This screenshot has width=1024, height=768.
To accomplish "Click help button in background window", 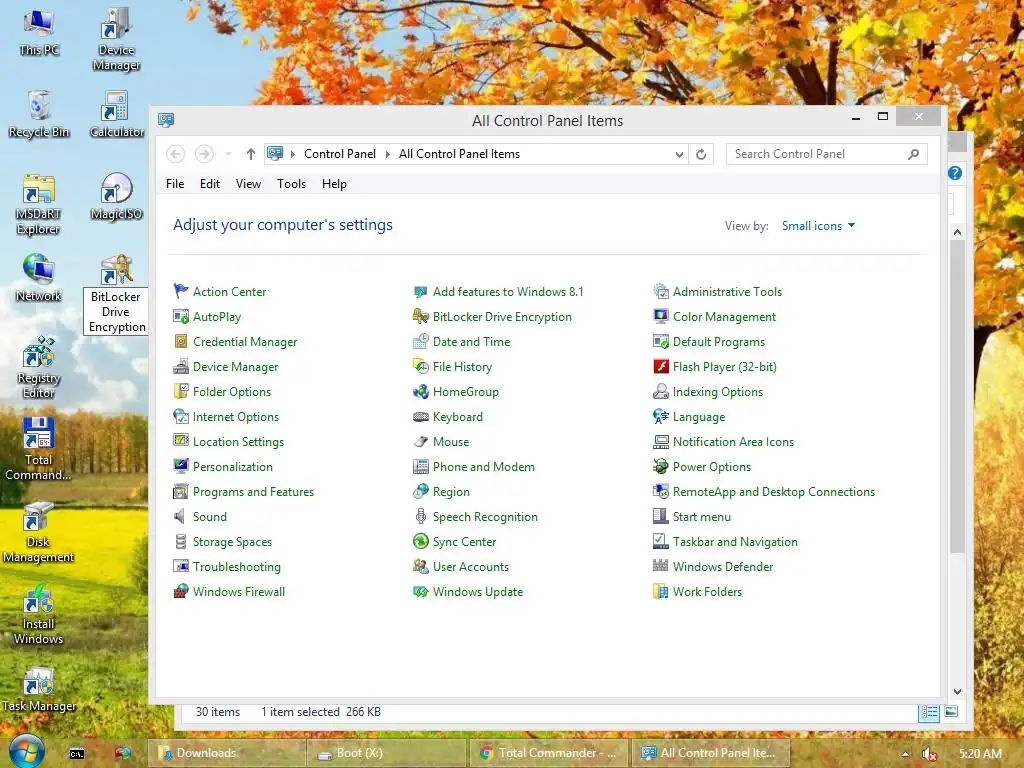I will click(x=955, y=173).
